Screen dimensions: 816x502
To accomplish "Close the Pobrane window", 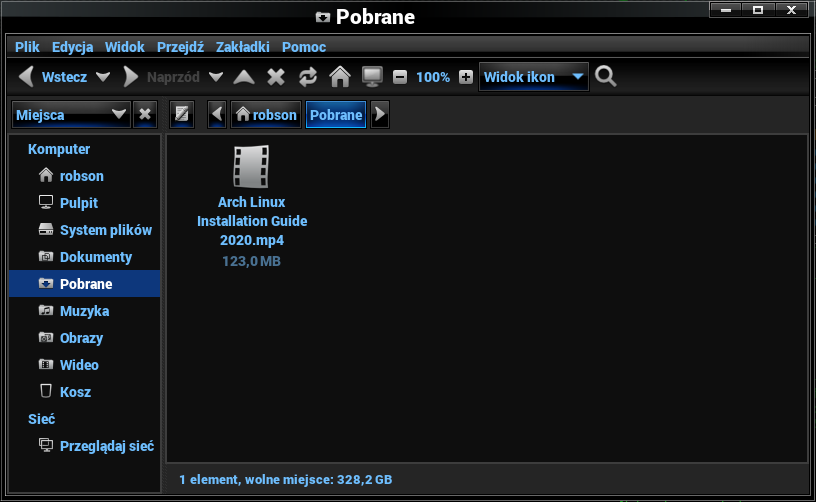I will [792, 10].
